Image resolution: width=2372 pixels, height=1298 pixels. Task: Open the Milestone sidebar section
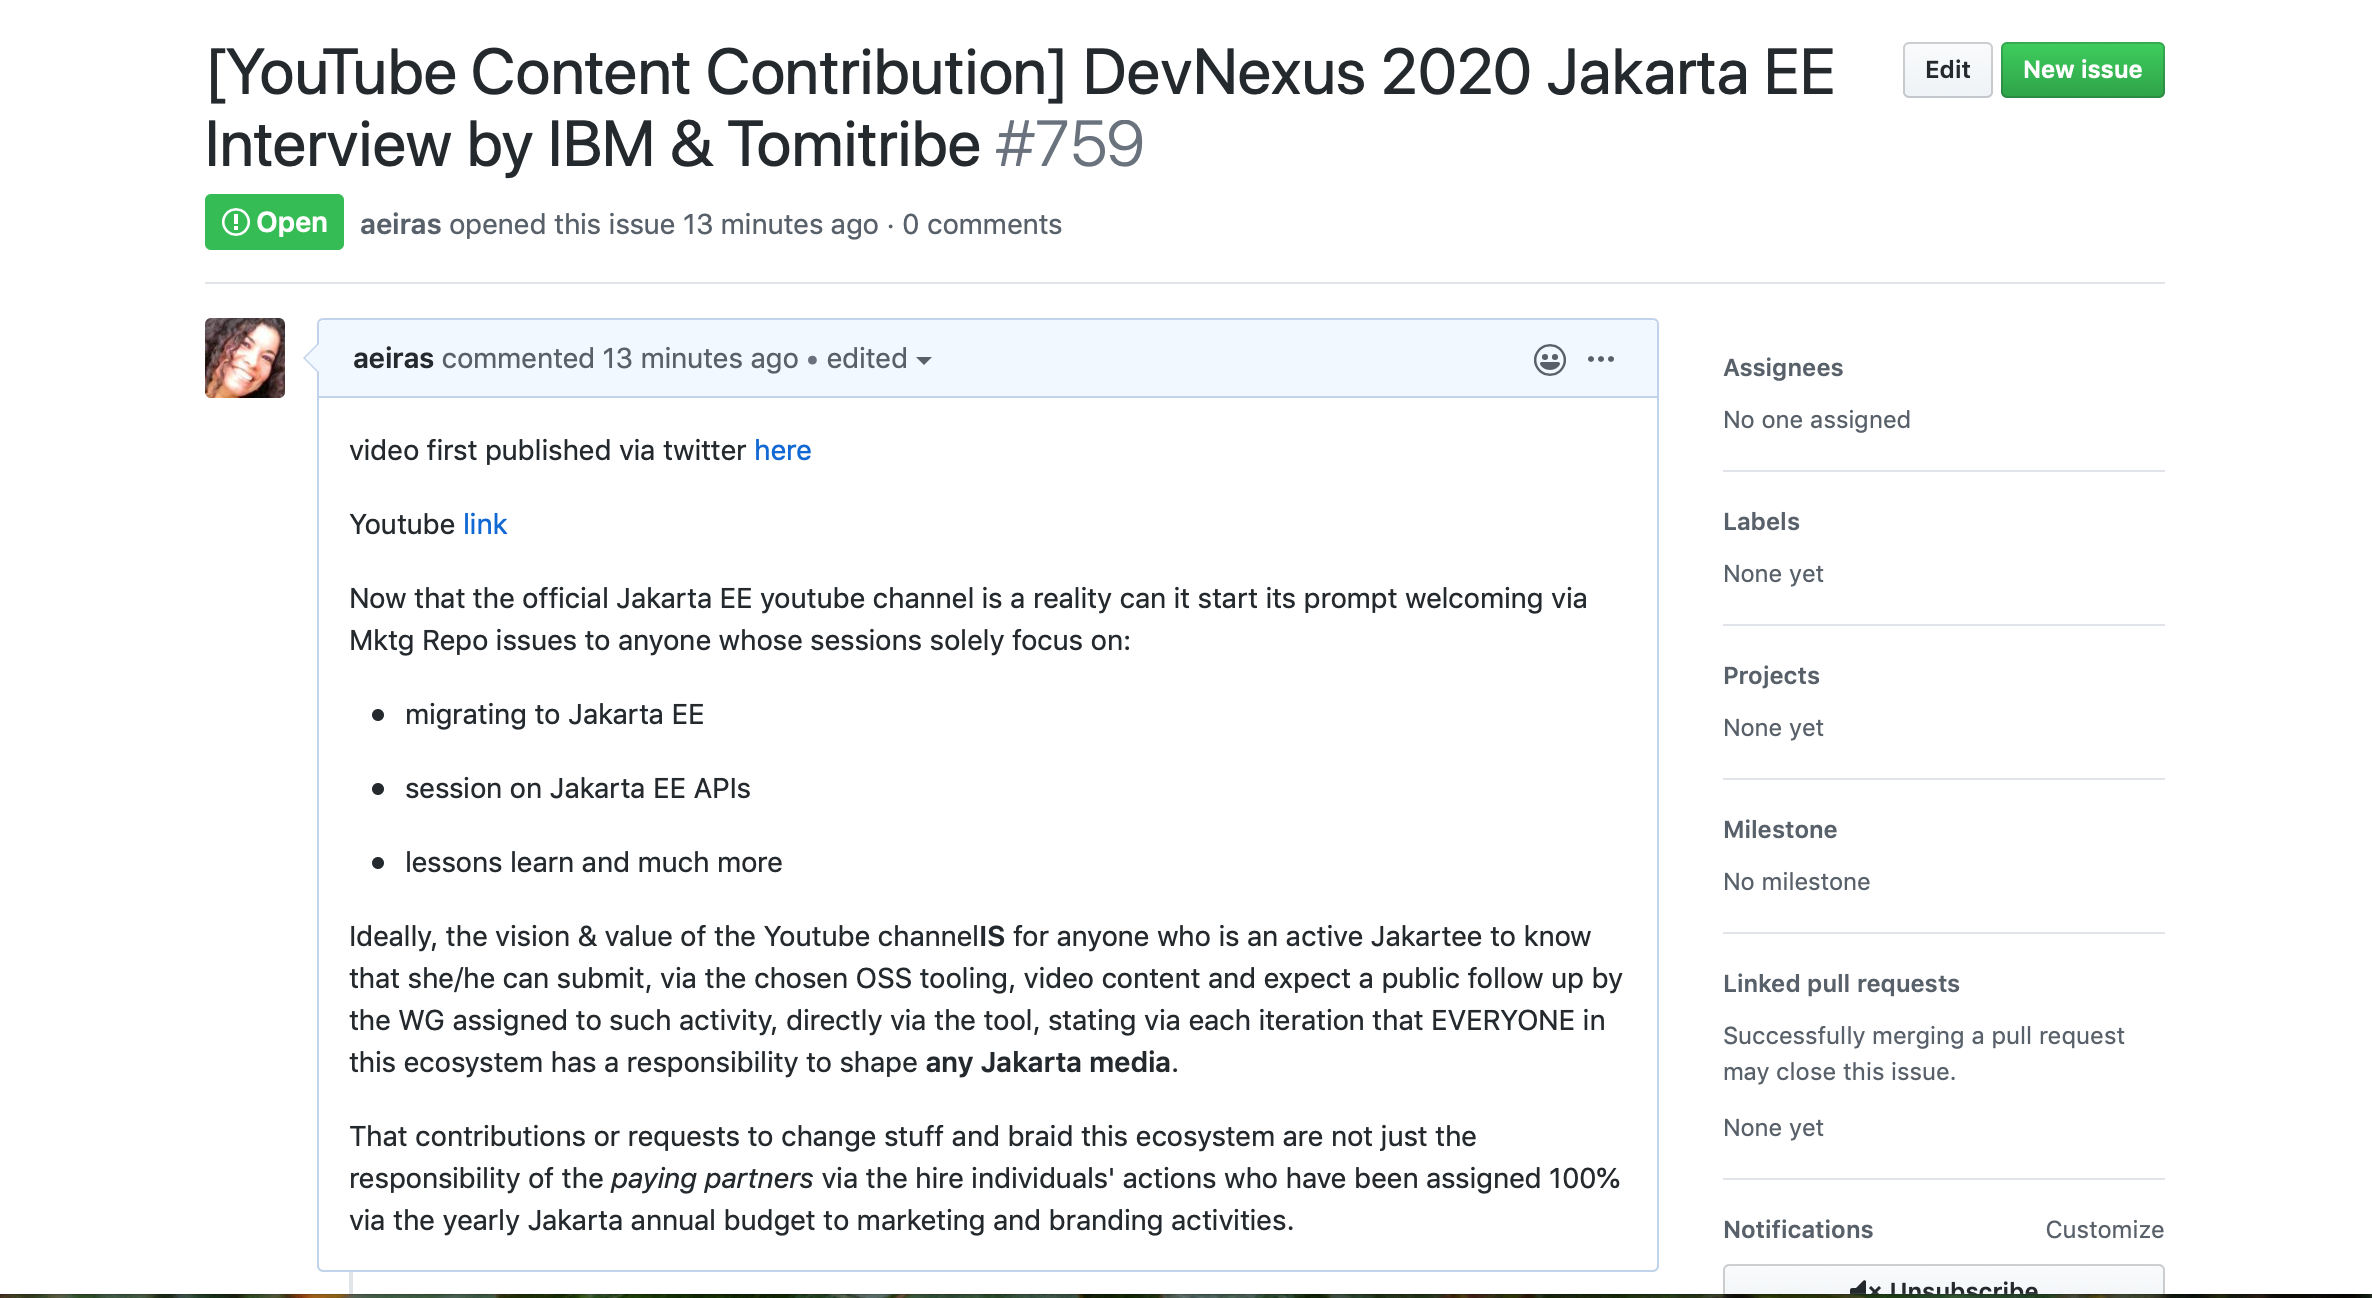(1779, 830)
